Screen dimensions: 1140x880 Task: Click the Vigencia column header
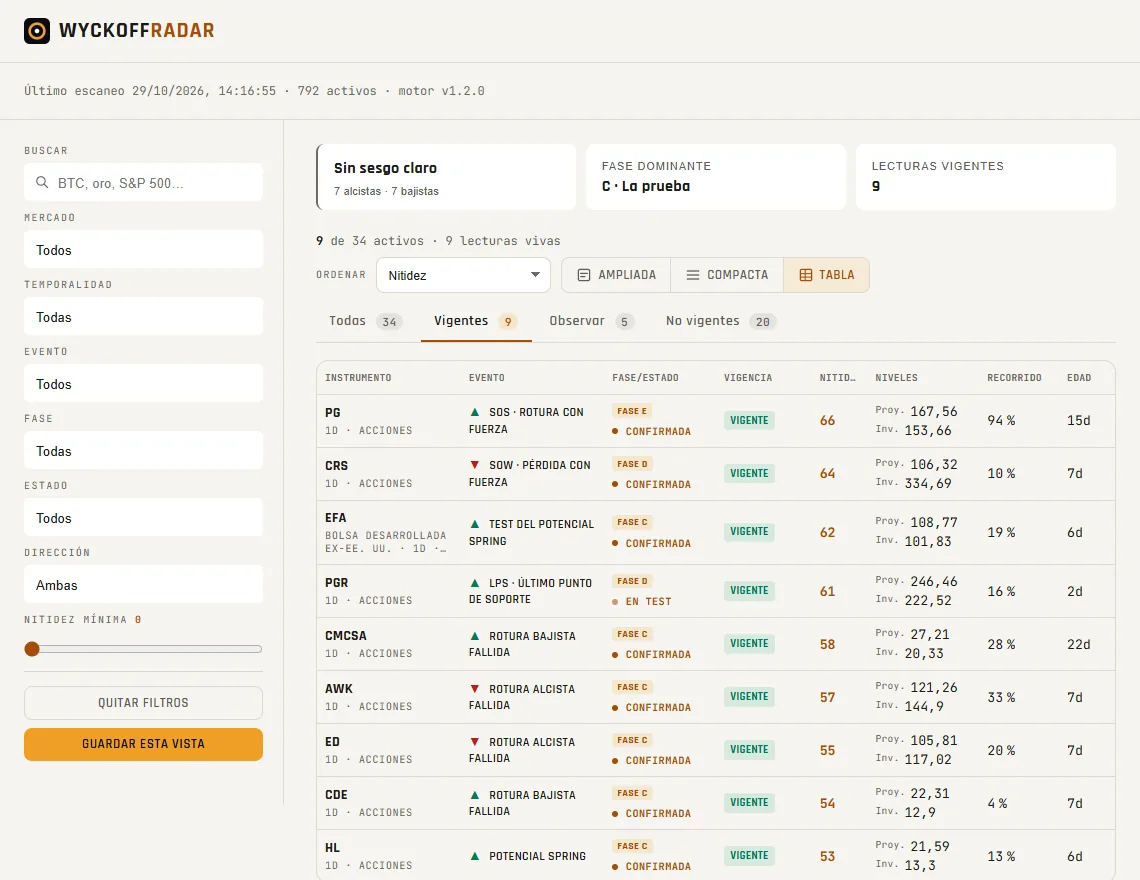pyautogui.click(x=748, y=377)
